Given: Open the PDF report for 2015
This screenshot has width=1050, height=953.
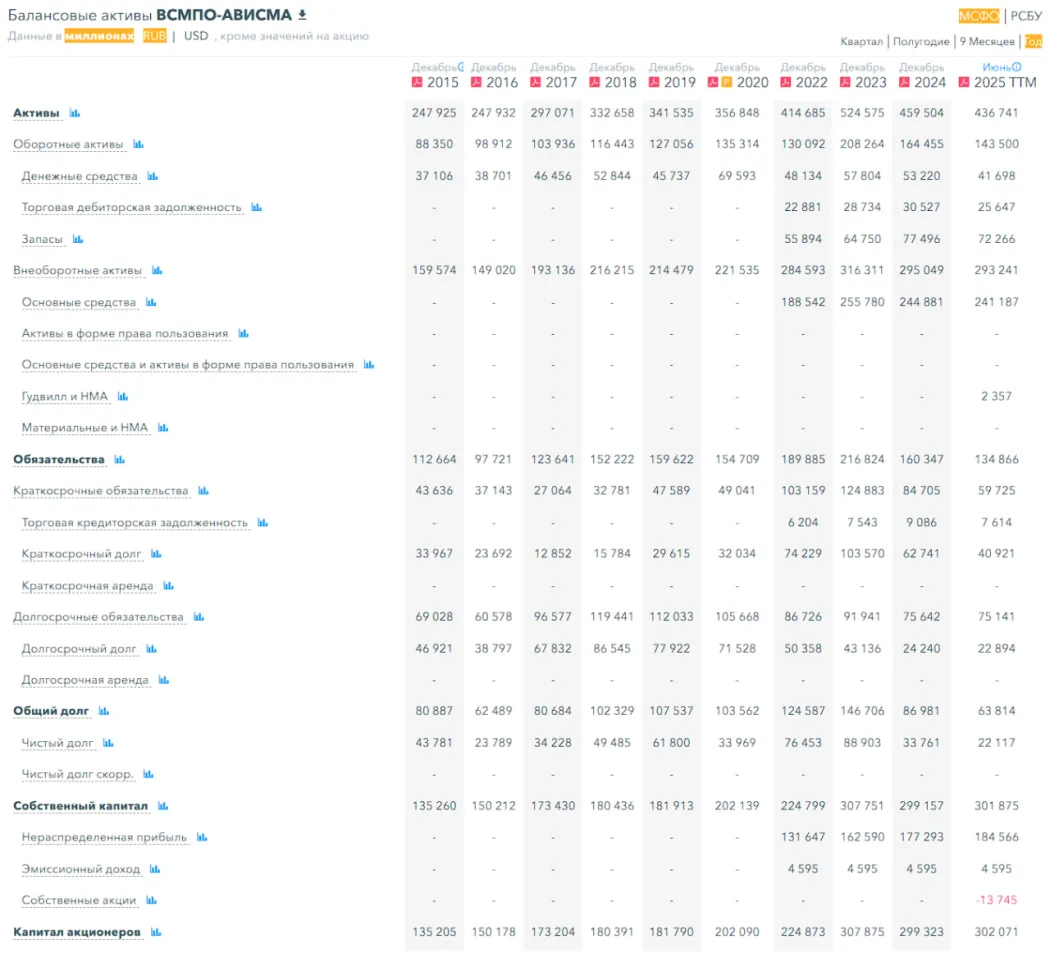Looking at the screenshot, I should 418,82.
